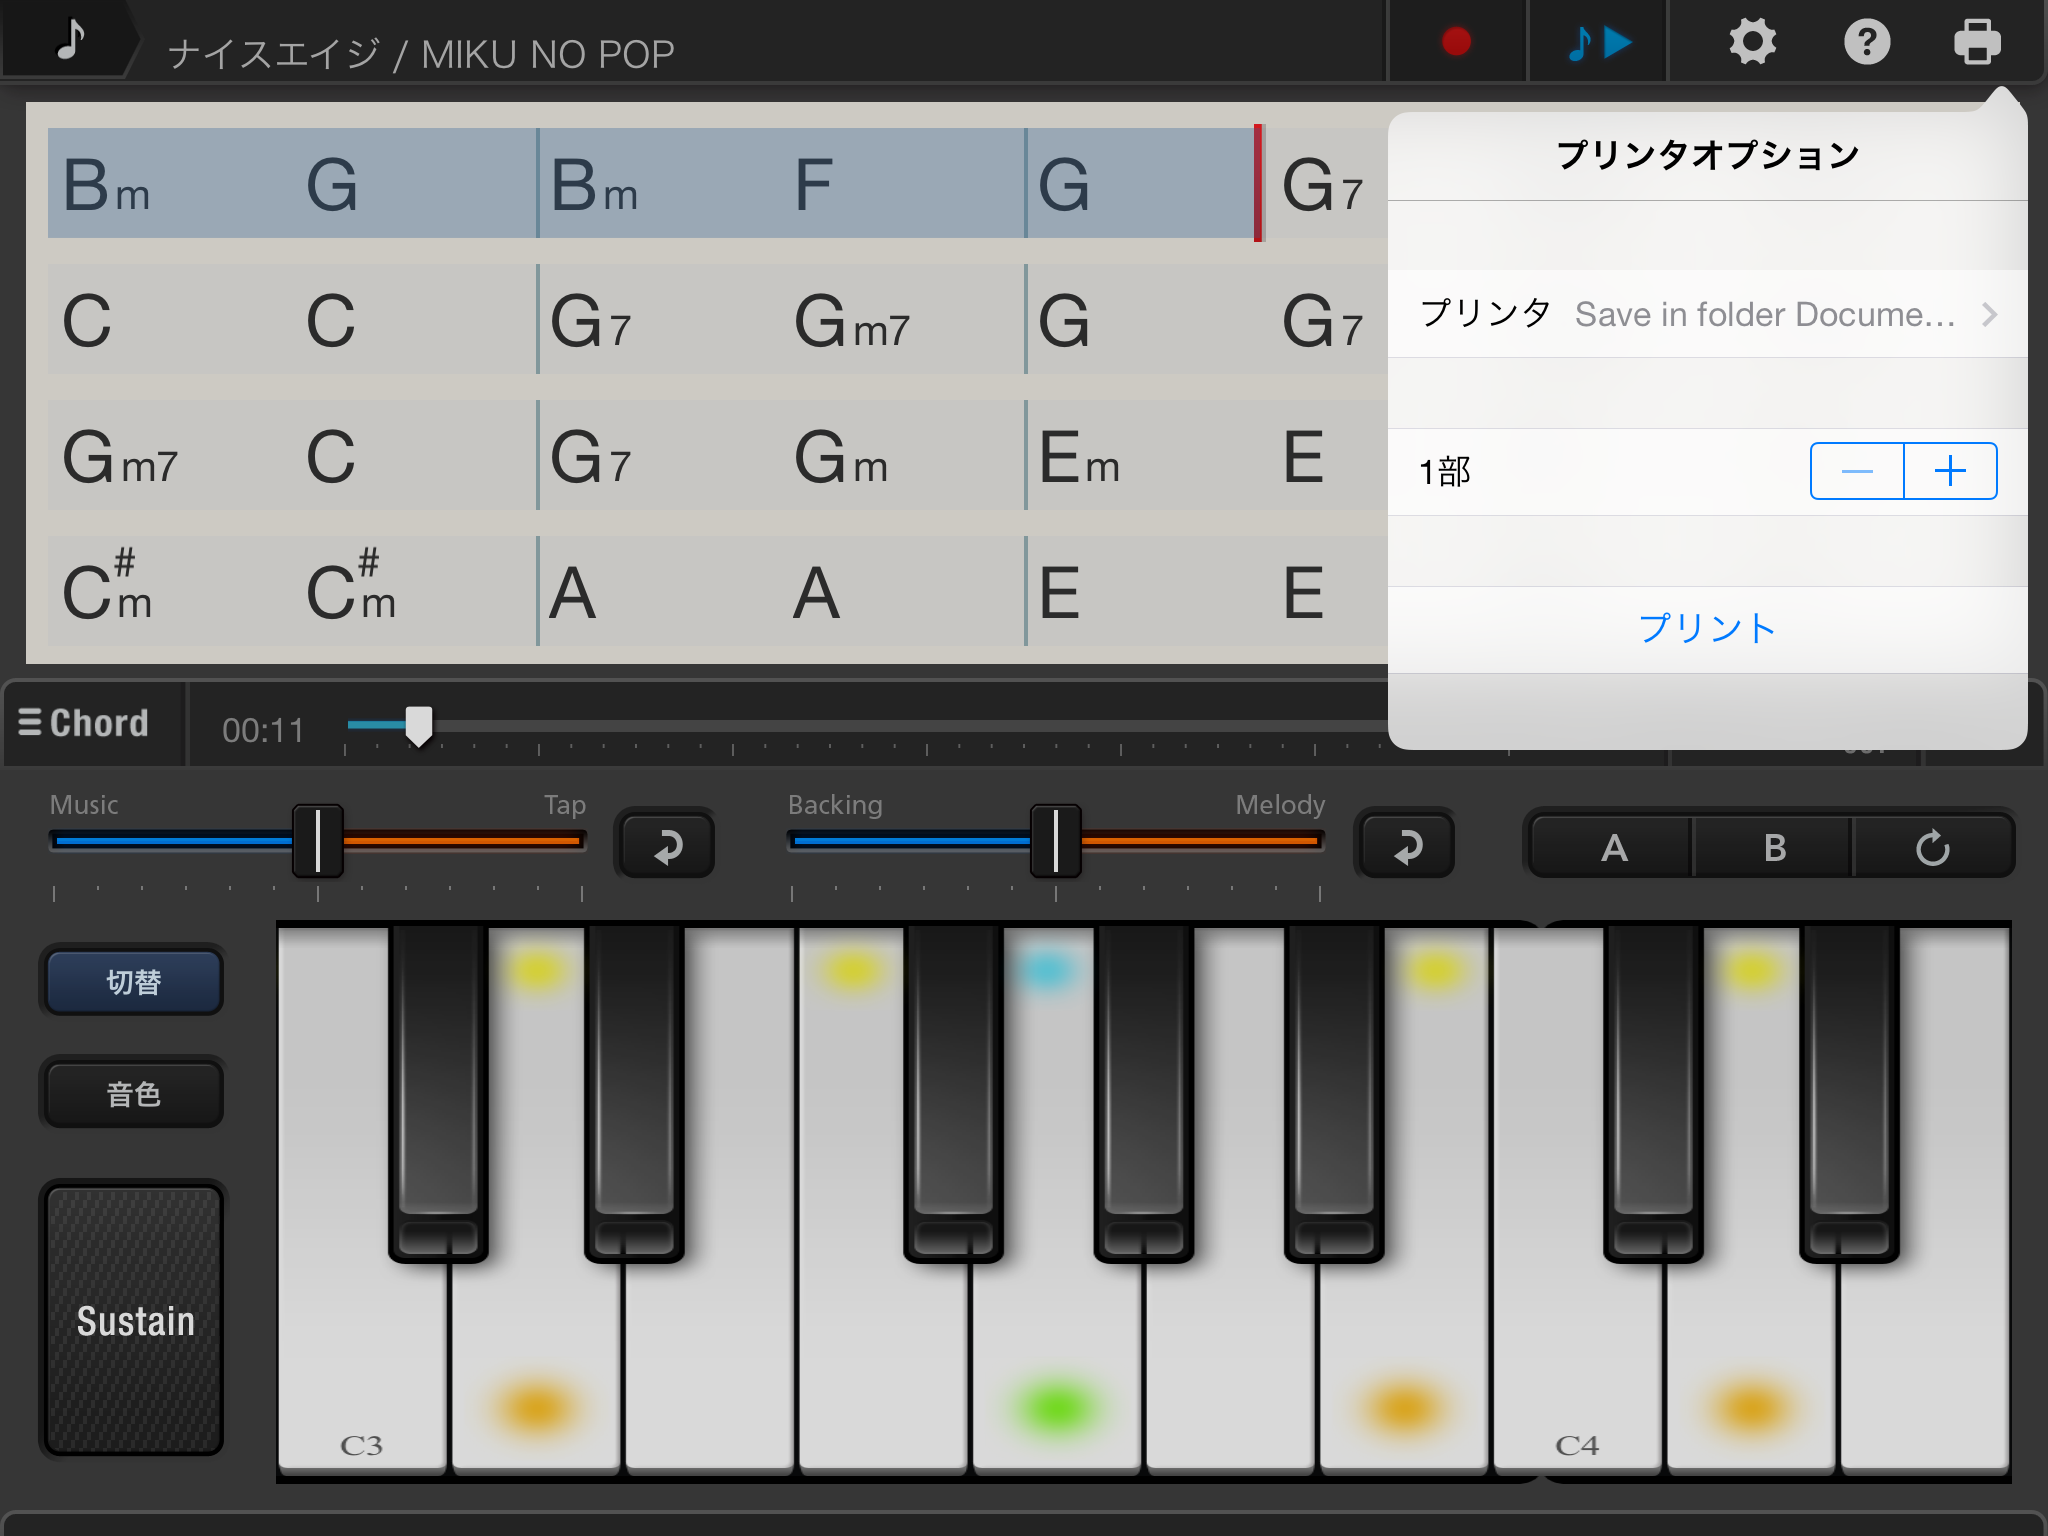Open settings with the gear icon

pyautogui.click(x=1752, y=41)
